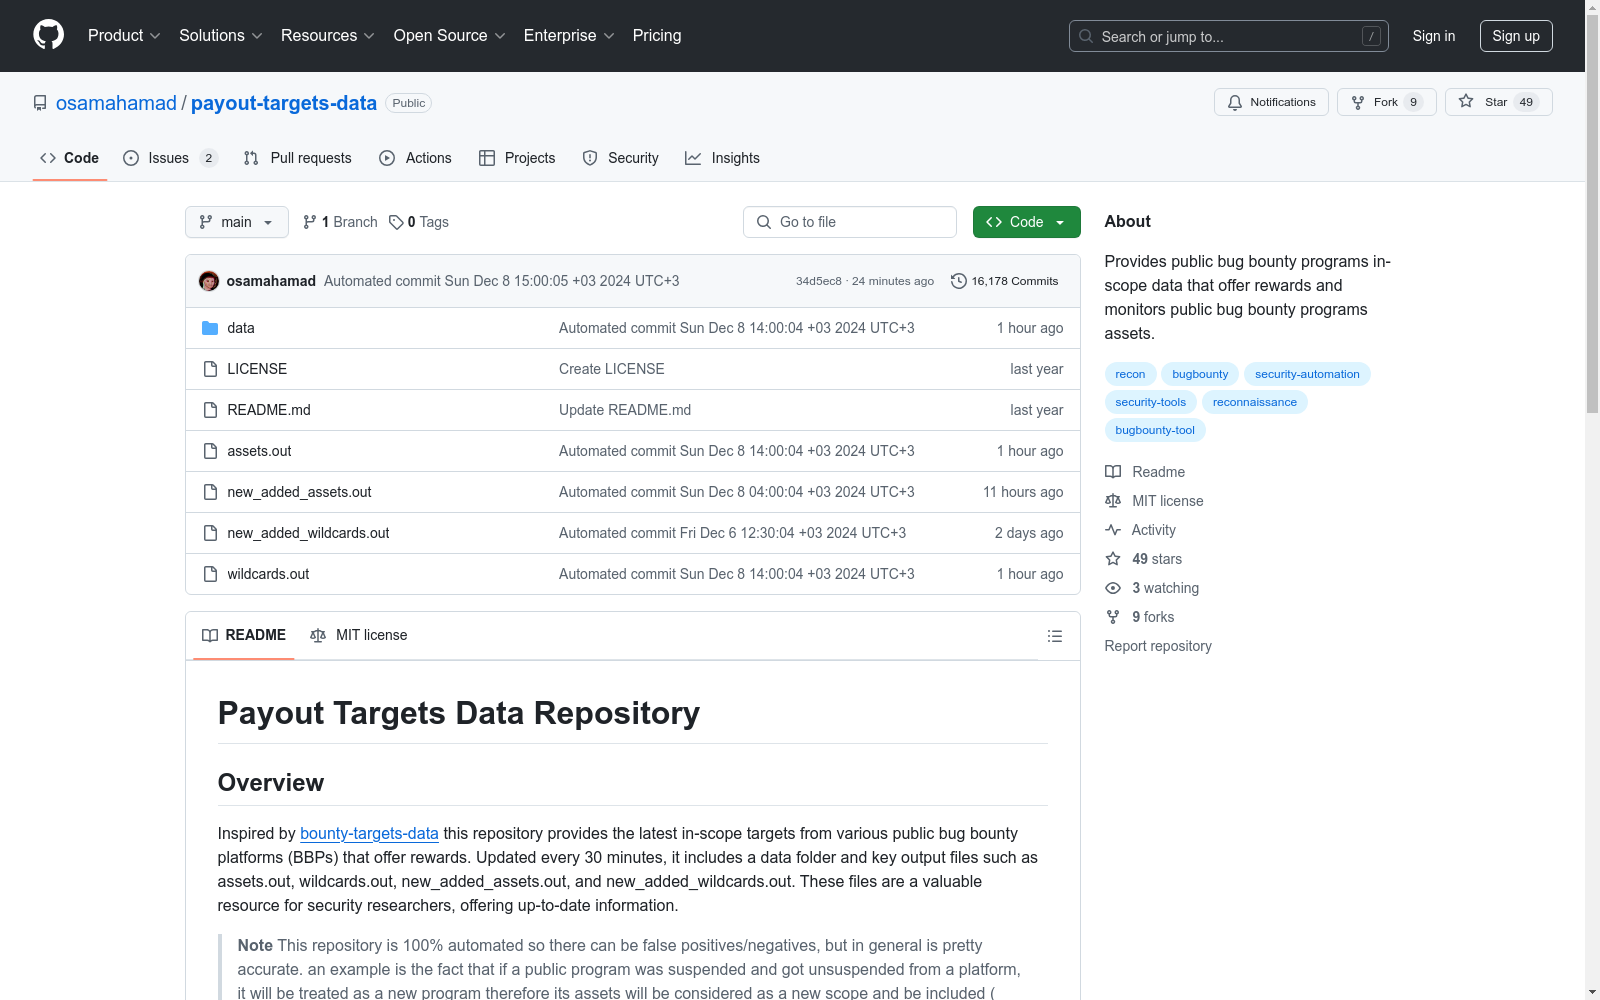Click the new_added_assets.out file icon
Viewport: 1600px width, 1000px height.
pyautogui.click(x=210, y=492)
